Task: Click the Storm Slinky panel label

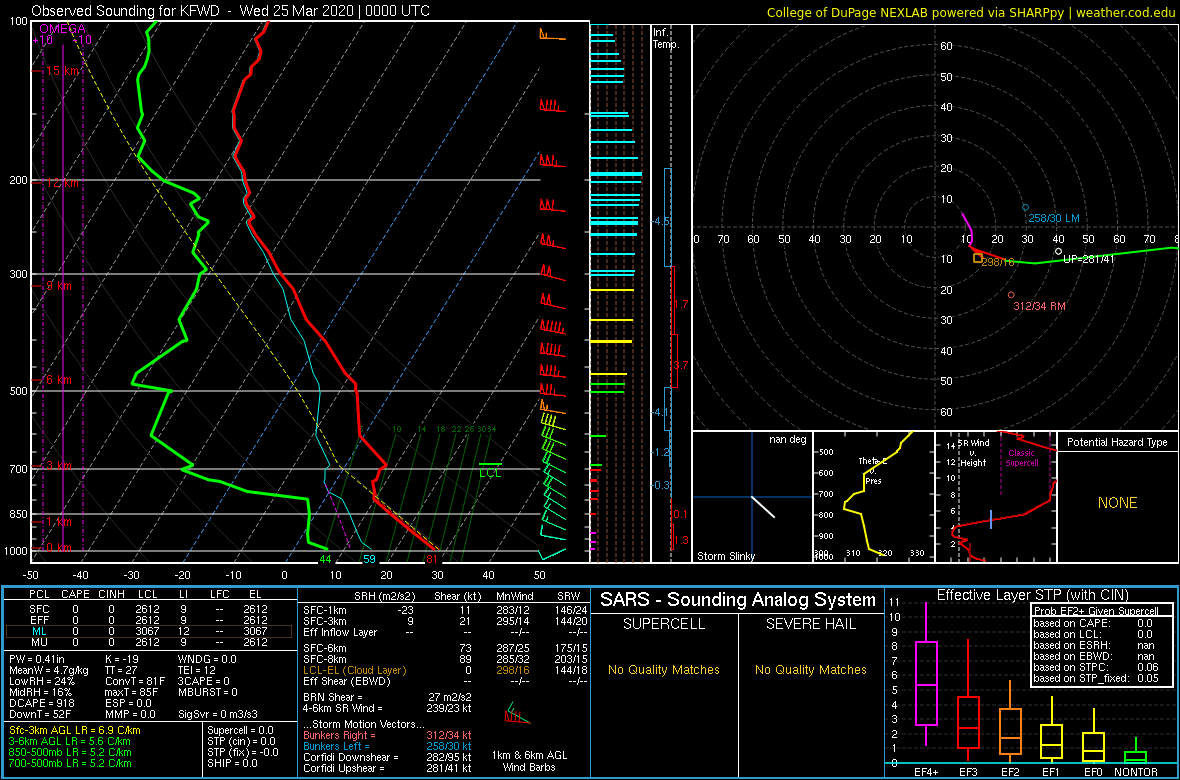Action: (x=726, y=556)
